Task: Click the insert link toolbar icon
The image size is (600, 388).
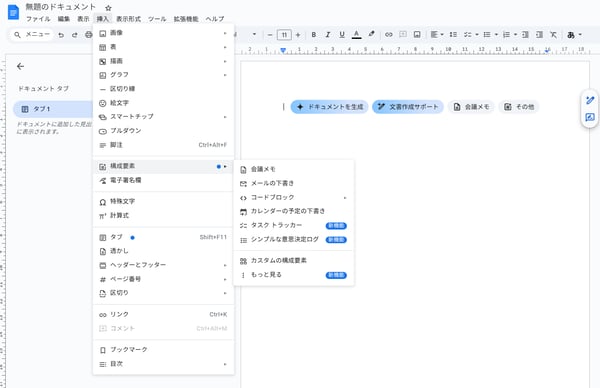Action: (x=389, y=34)
